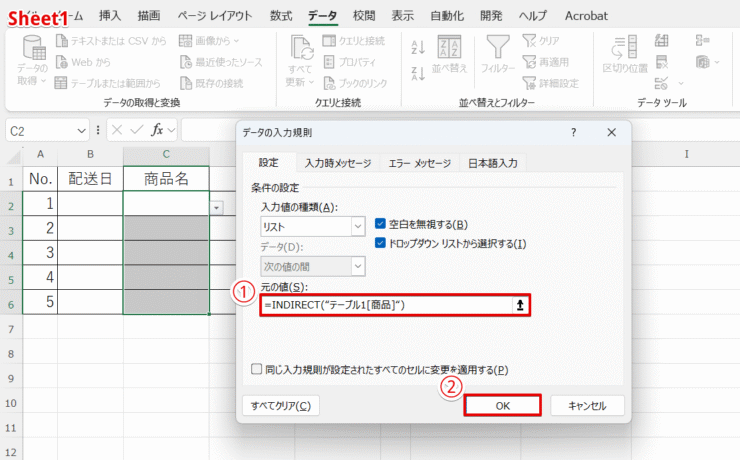Open the Name Box C2 dropdown
The width and height of the screenshot is (740, 460).
(82, 131)
